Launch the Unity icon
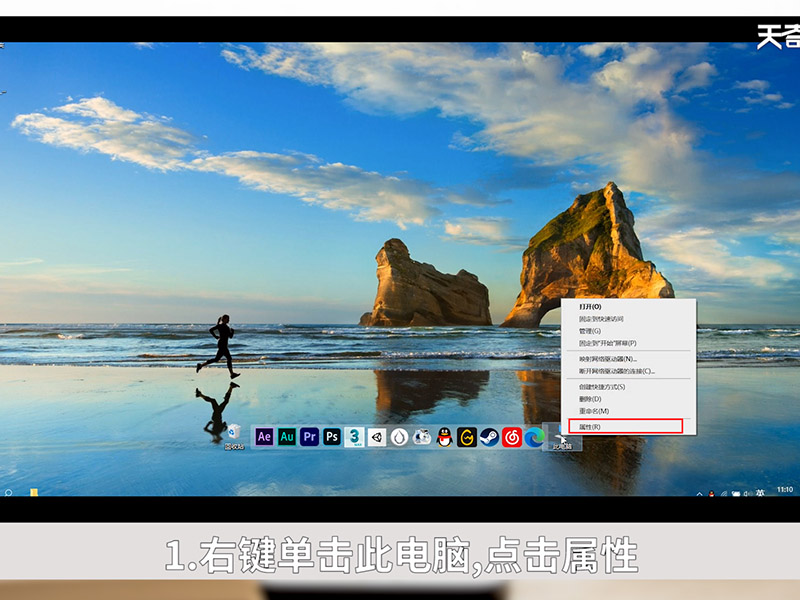The width and height of the screenshot is (800, 600). coord(377,437)
